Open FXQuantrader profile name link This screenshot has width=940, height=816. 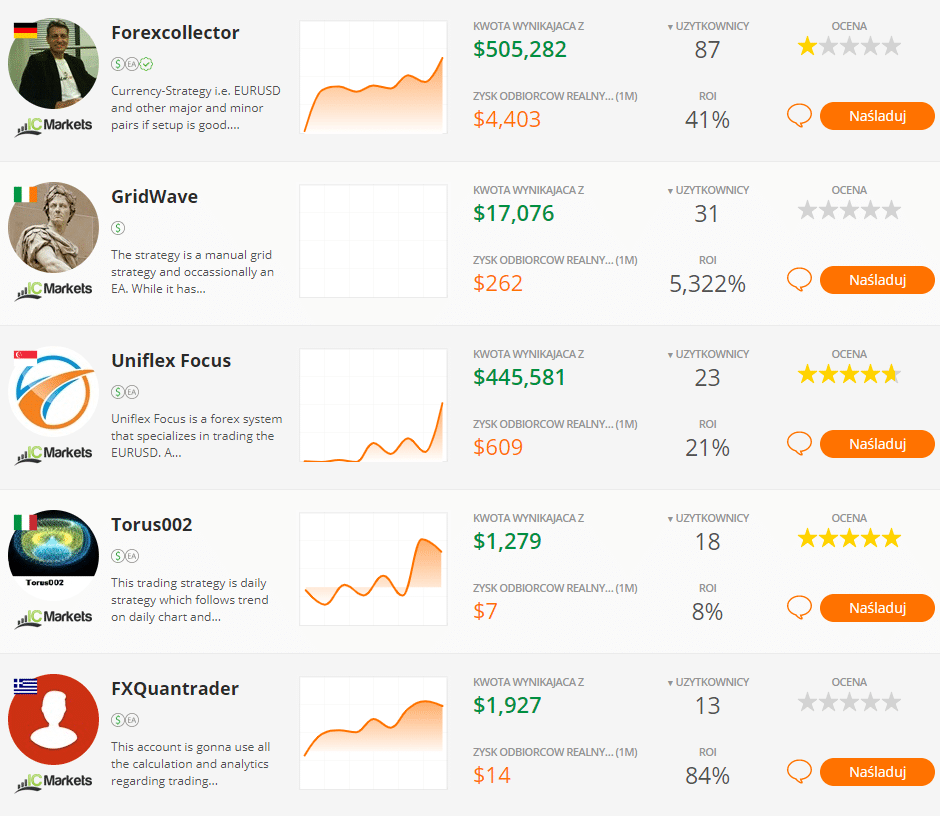tap(175, 689)
